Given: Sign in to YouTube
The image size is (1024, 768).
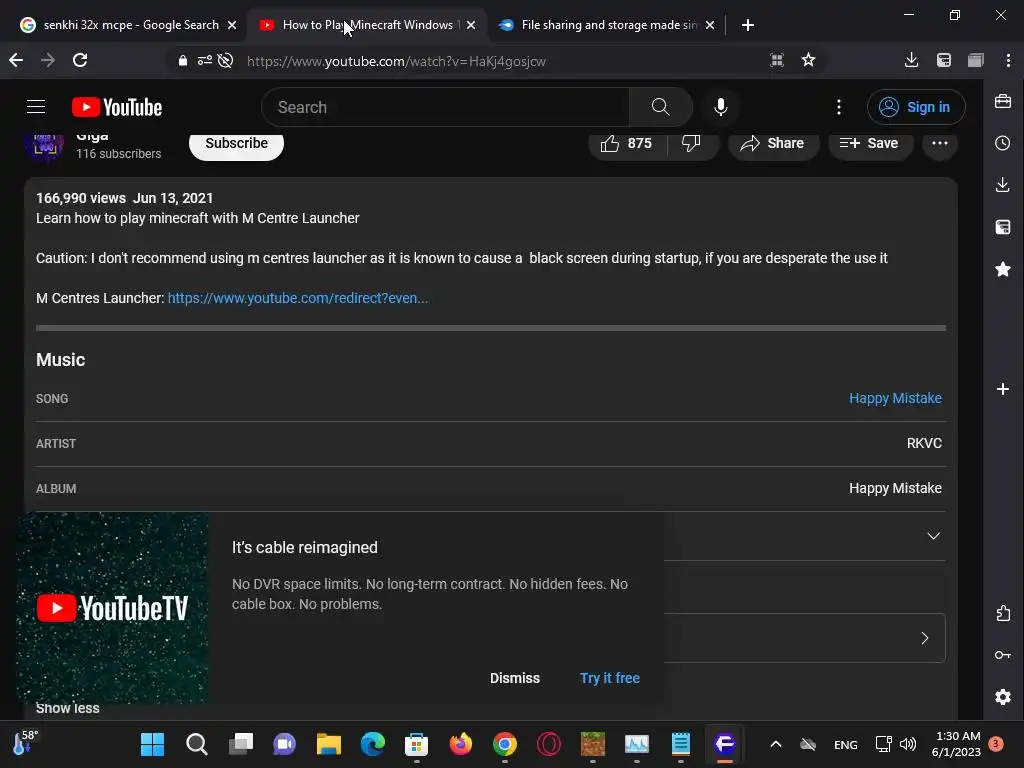Looking at the screenshot, I should (916, 107).
